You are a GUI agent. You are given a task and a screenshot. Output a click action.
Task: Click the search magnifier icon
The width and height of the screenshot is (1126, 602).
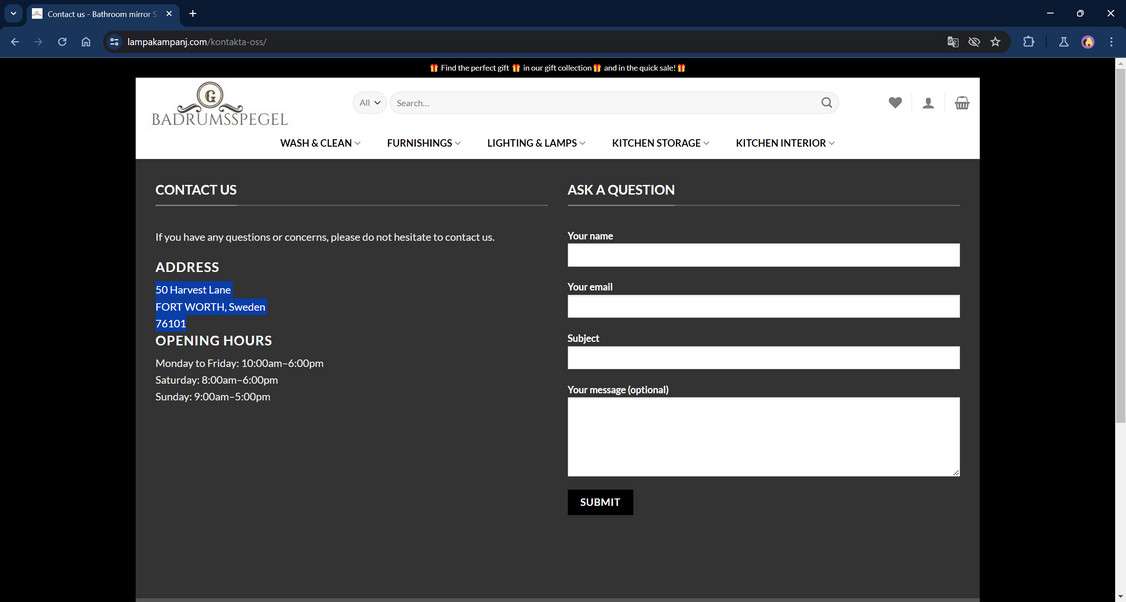826,103
